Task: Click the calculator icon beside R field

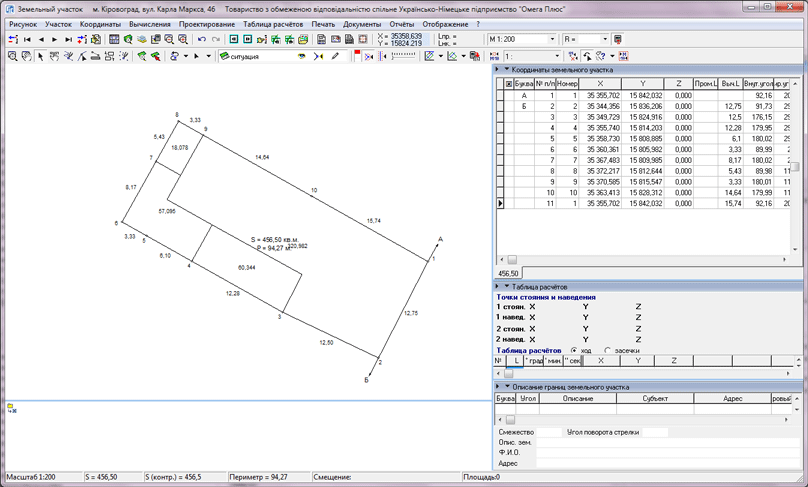Action: [x=617, y=40]
